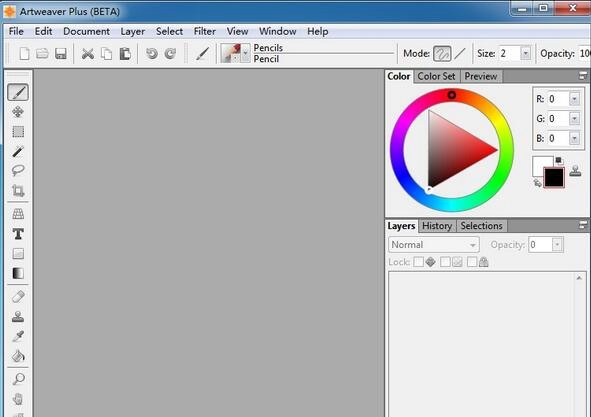Choose the Stamp clone tool
591x417 pixels.
18,316
